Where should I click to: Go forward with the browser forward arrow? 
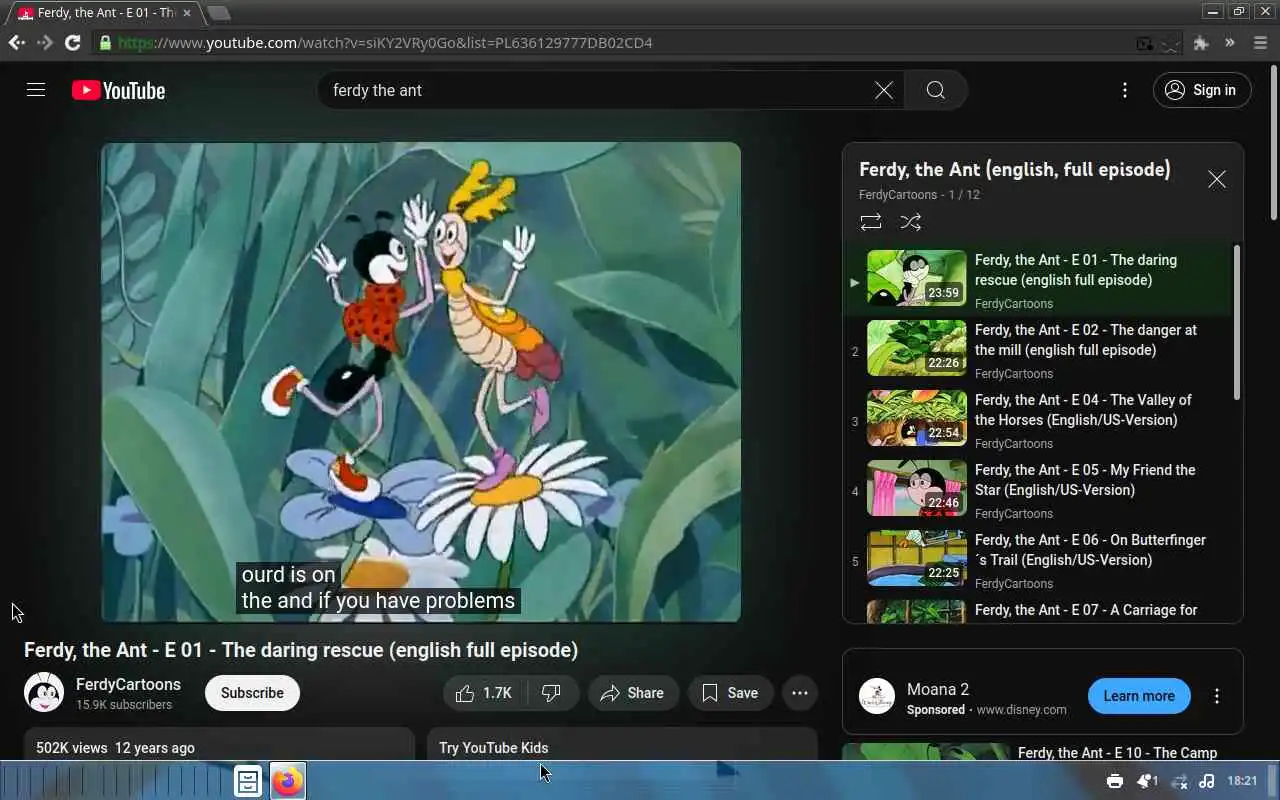(x=44, y=42)
